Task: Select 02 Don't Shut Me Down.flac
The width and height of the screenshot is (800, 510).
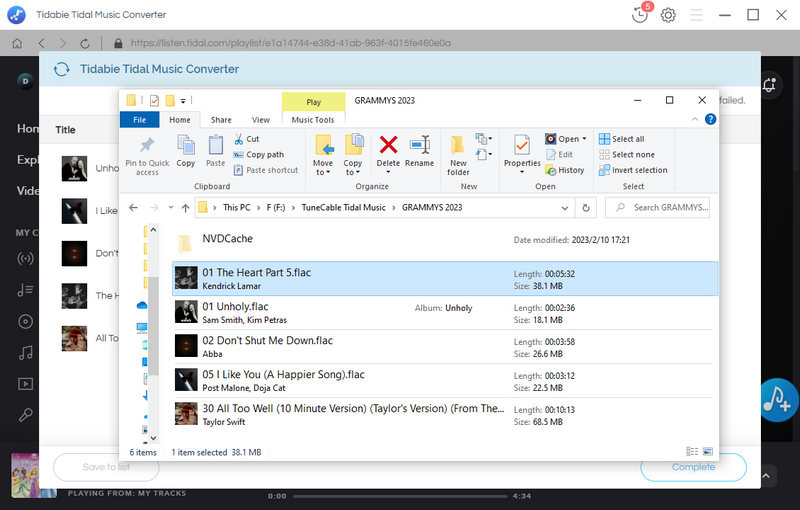Action: tap(444, 347)
